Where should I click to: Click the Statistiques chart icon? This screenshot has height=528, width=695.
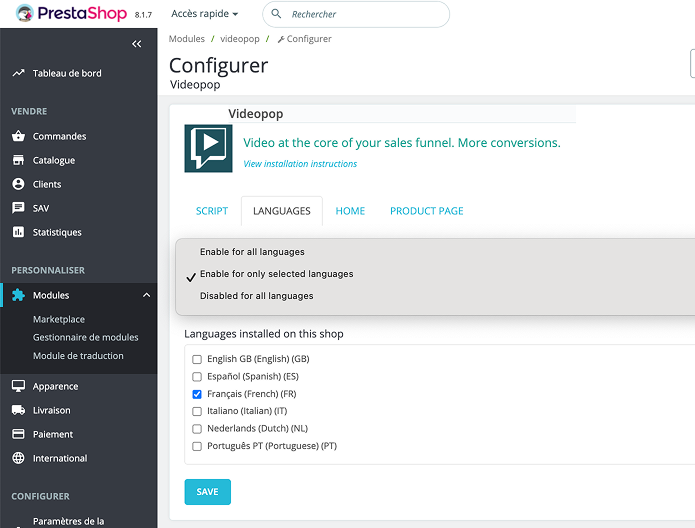click(x=18, y=232)
